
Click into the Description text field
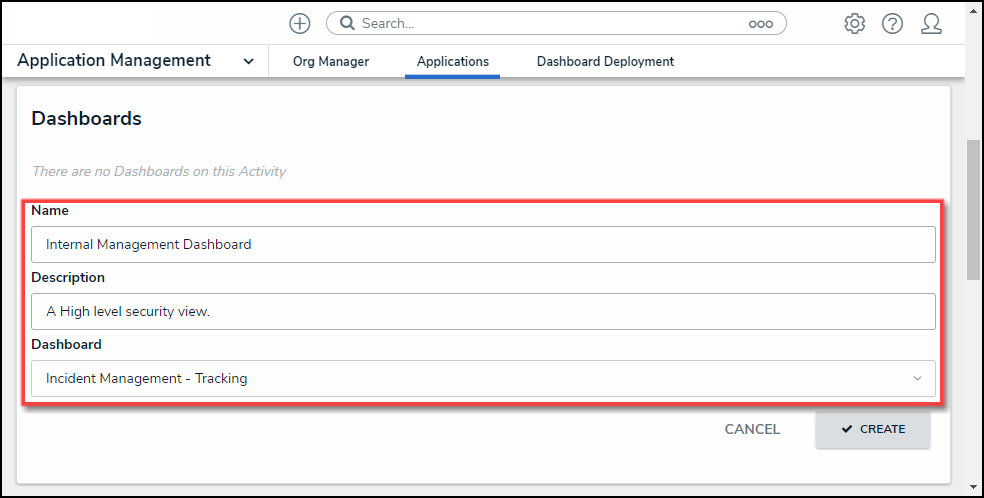pos(483,311)
